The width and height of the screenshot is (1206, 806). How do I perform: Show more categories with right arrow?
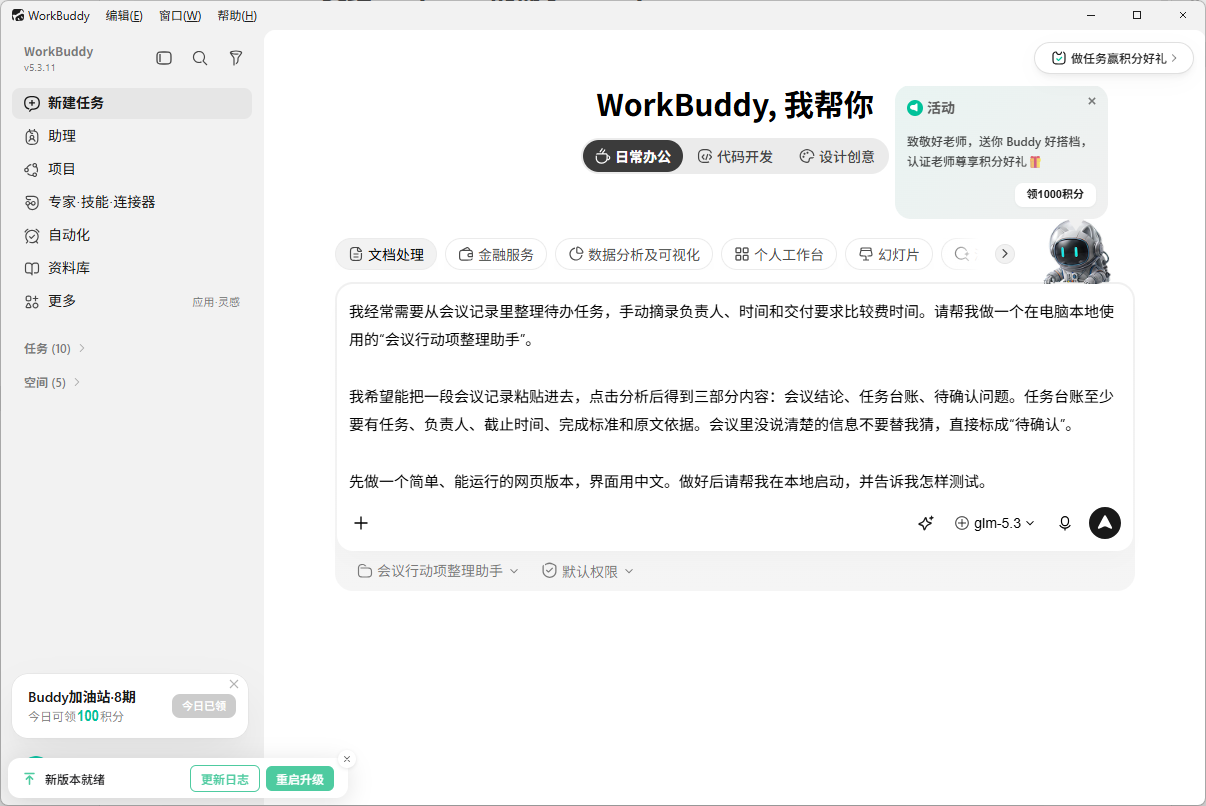pos(1005,254)
